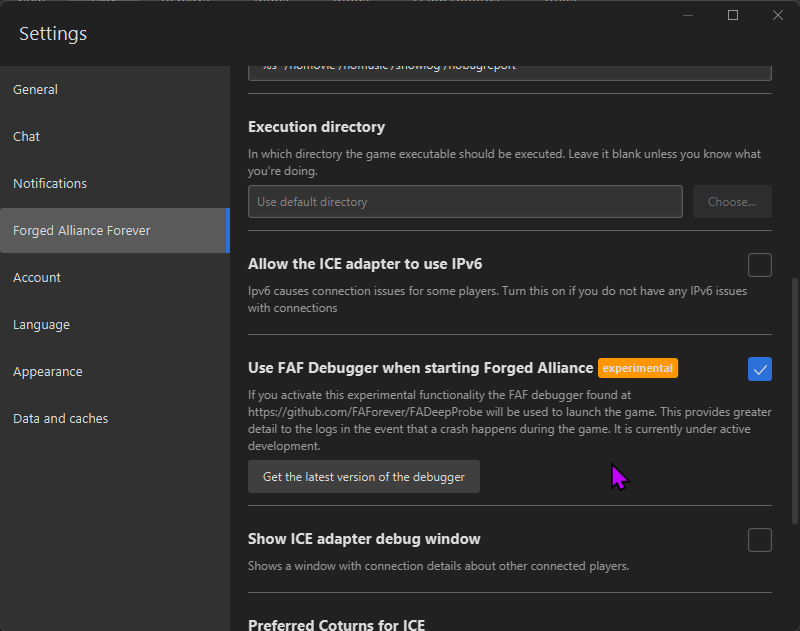The height and width of the screenshot is (631, 800).
Task: Select Forged Alliance Forever settings tab
Action: click(115, 231)
